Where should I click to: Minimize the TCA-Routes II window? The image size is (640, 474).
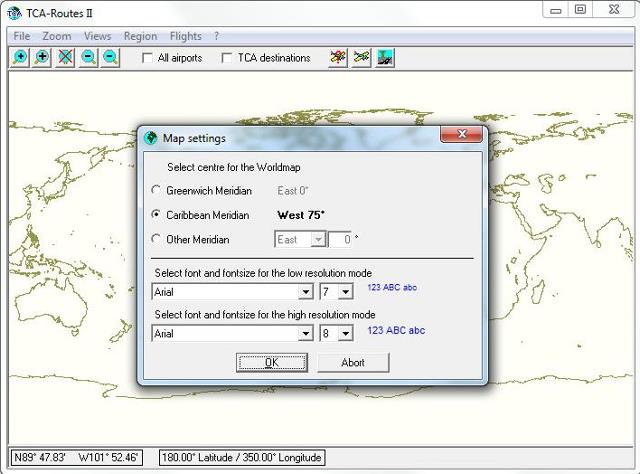[555, 10]
